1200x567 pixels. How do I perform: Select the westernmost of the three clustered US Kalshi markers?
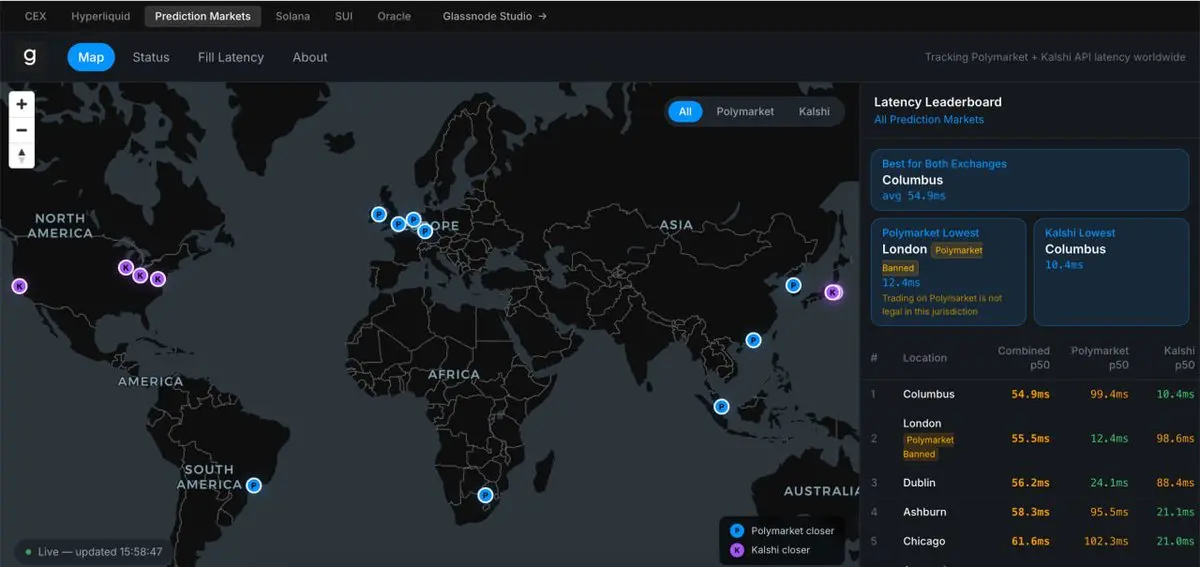(x=126, y=267)
